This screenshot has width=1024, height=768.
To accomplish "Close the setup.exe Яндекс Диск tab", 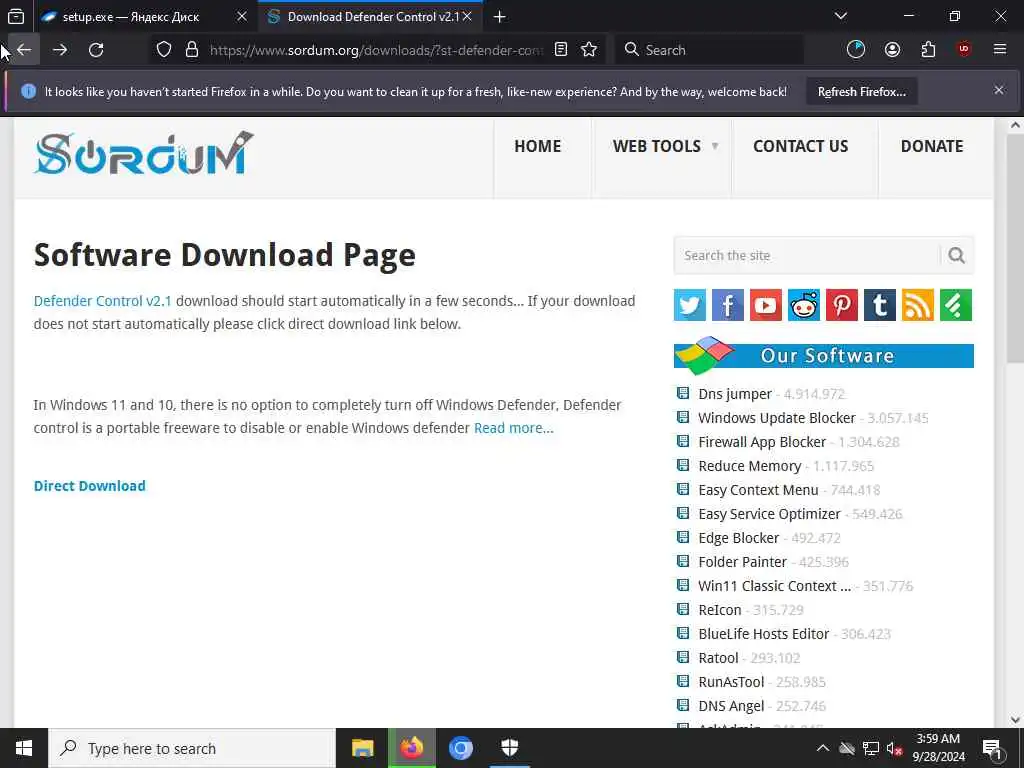I will click(x=242, y=17).
